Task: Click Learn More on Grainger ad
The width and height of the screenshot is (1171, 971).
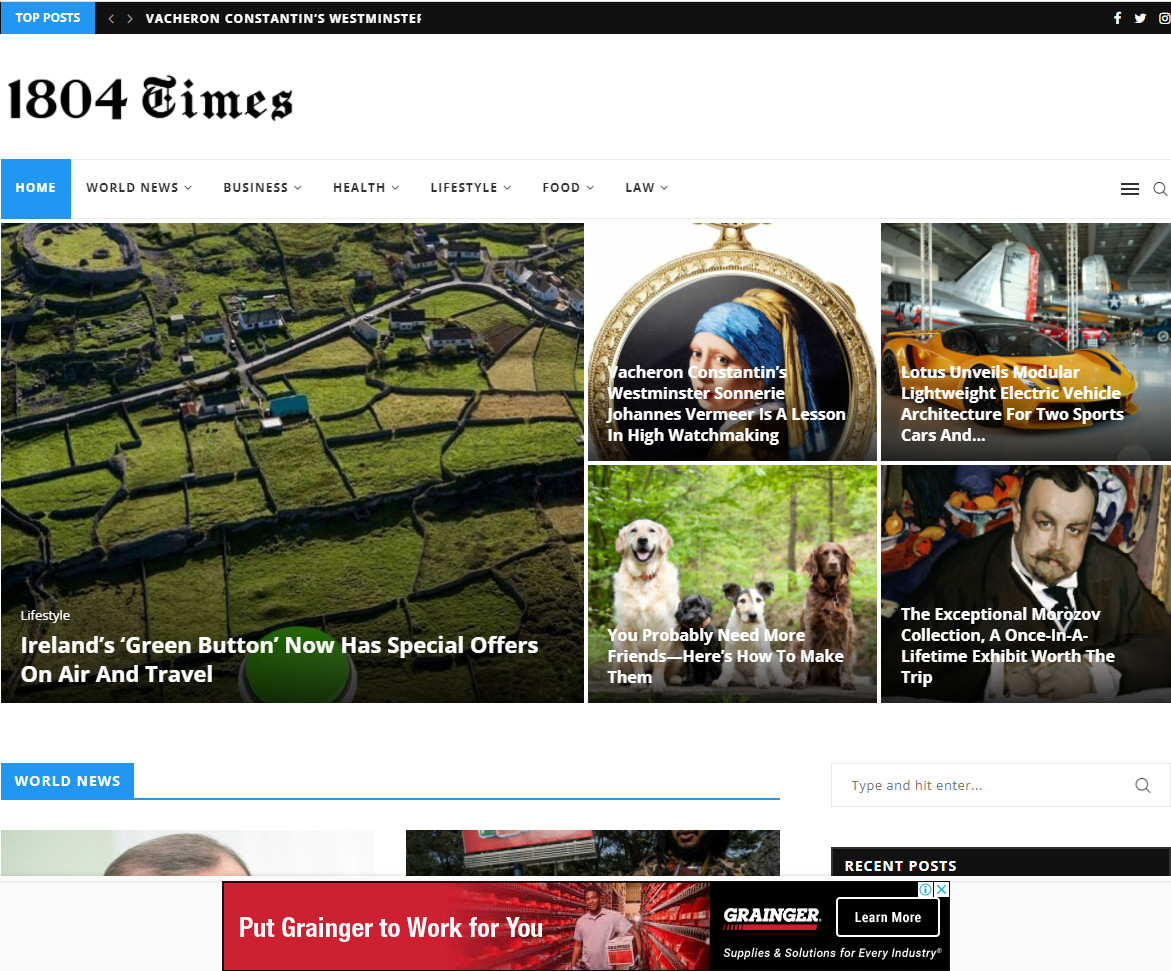Action: [x=887, y=917]
